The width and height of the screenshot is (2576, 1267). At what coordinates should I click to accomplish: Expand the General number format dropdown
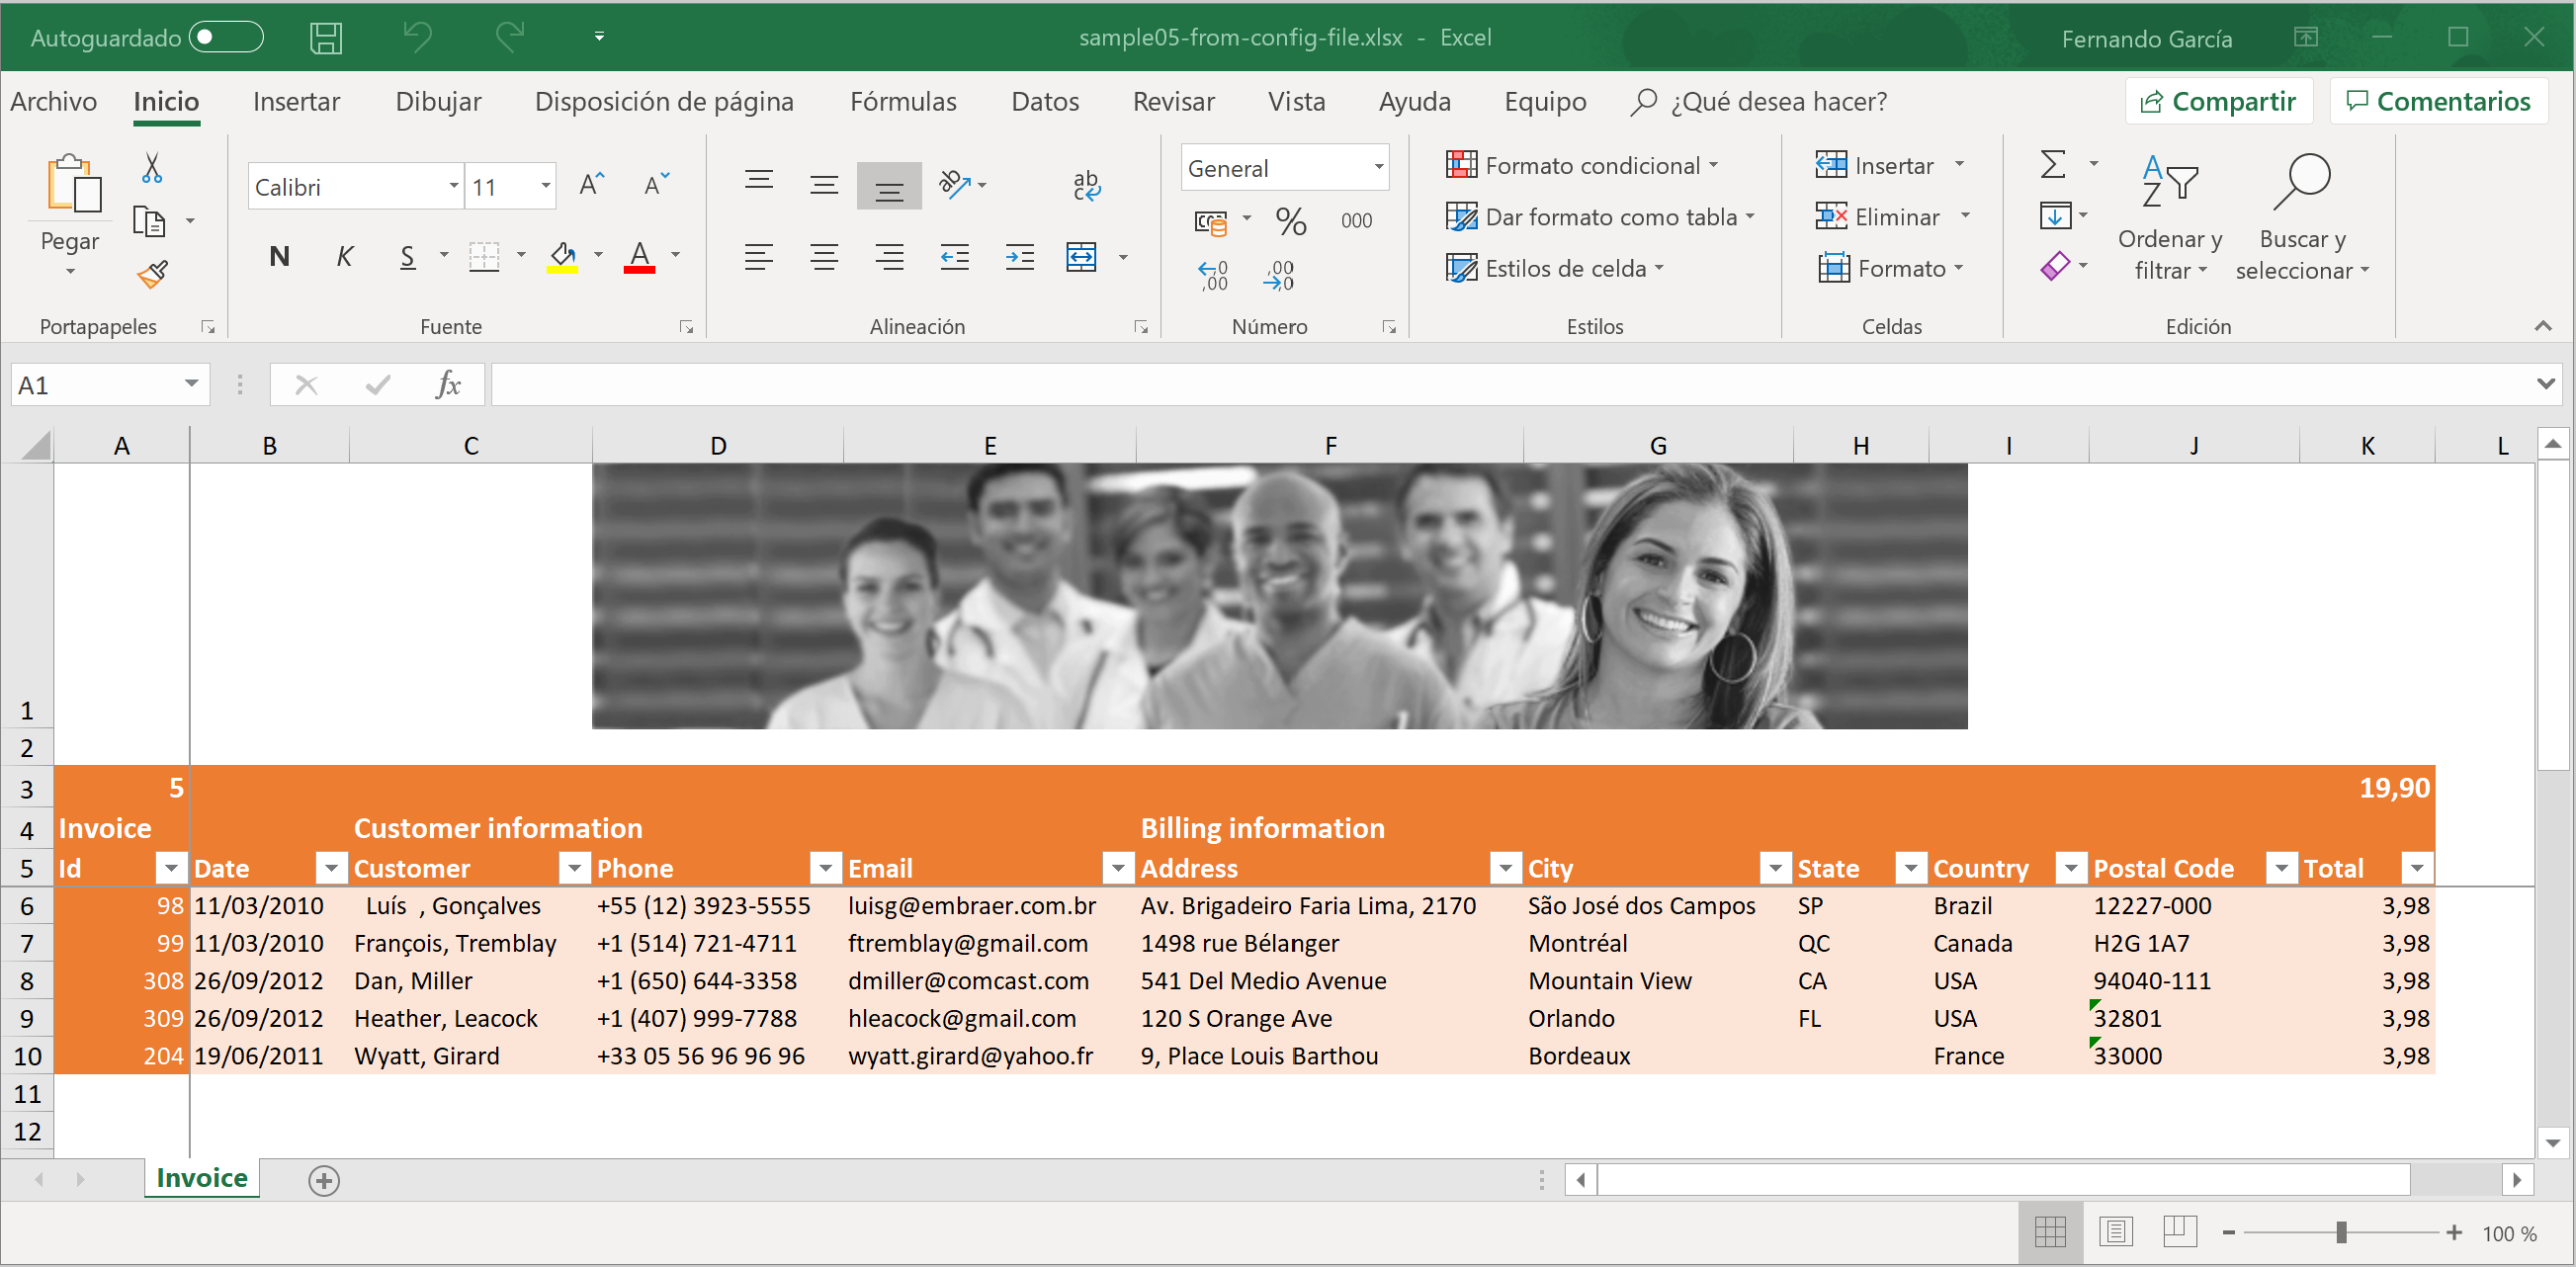pos(1379,167)
